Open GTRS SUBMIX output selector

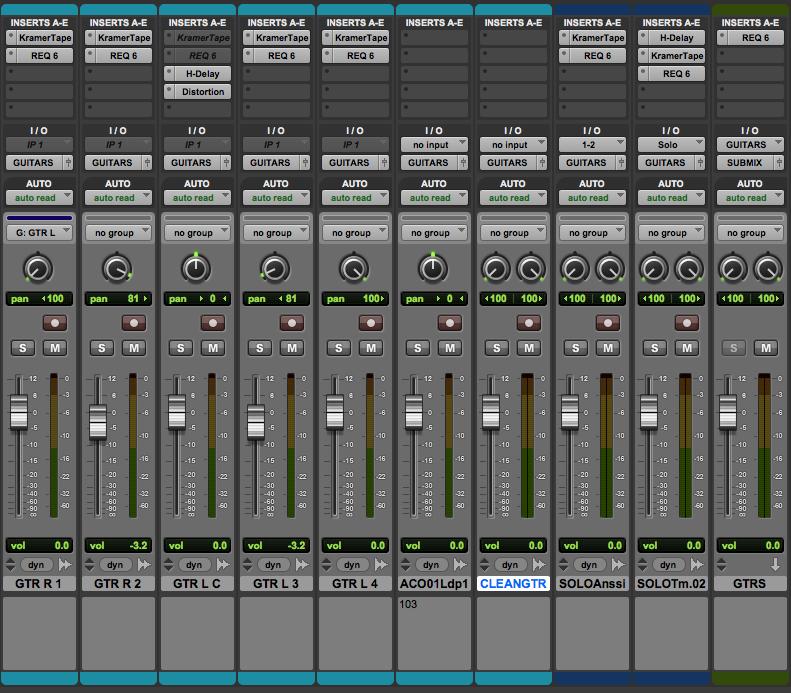click(745, 162)
